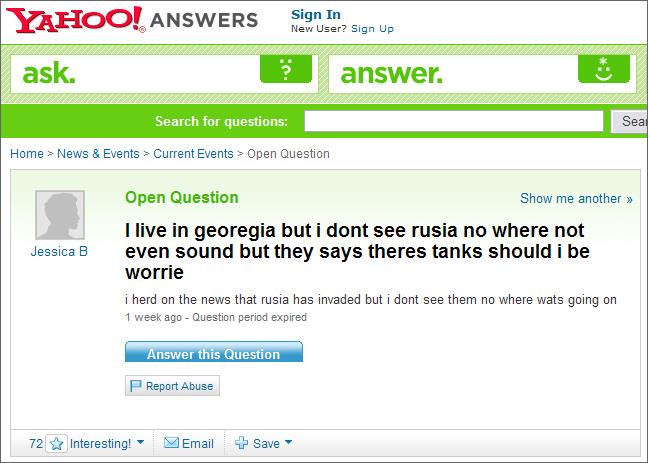The width and height of the screenshot is (648, 463).
Task: Open Jessica B's avatar thumbnail
Action: (59, 215)
